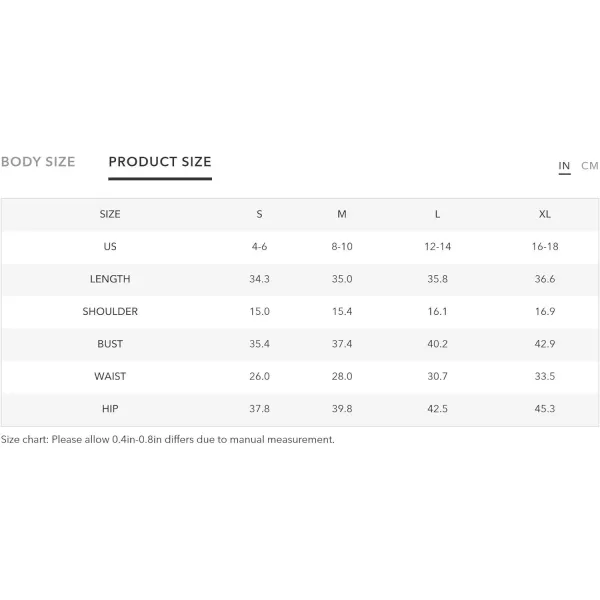This screenshot has height=600, width=600.
Task: Click the US row label
Action: coord(110,246)
